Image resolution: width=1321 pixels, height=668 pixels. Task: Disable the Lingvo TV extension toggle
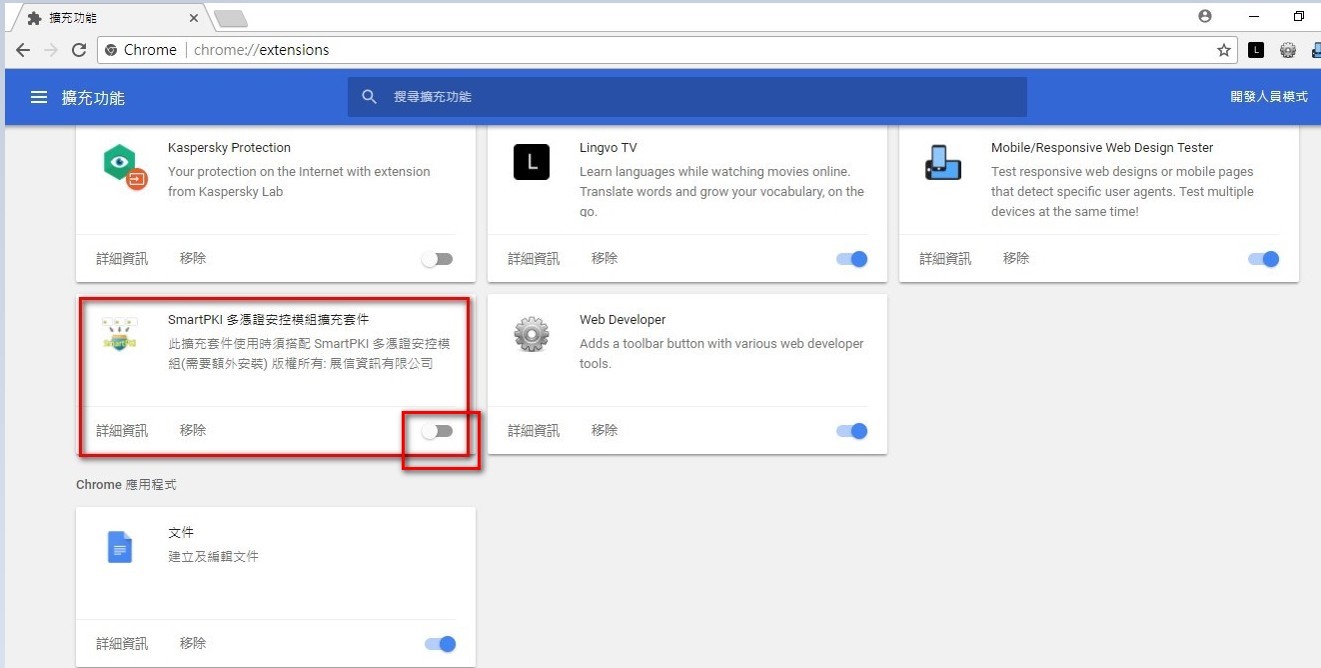pyautogui.click(x=852, y=259)
